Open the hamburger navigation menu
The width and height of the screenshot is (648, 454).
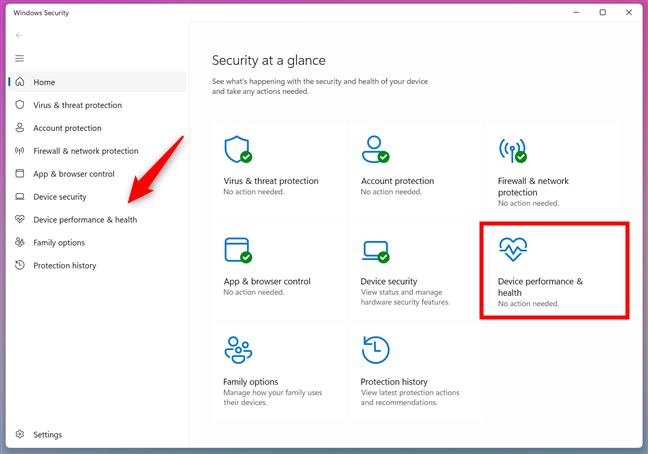click(x=19, y=58)
